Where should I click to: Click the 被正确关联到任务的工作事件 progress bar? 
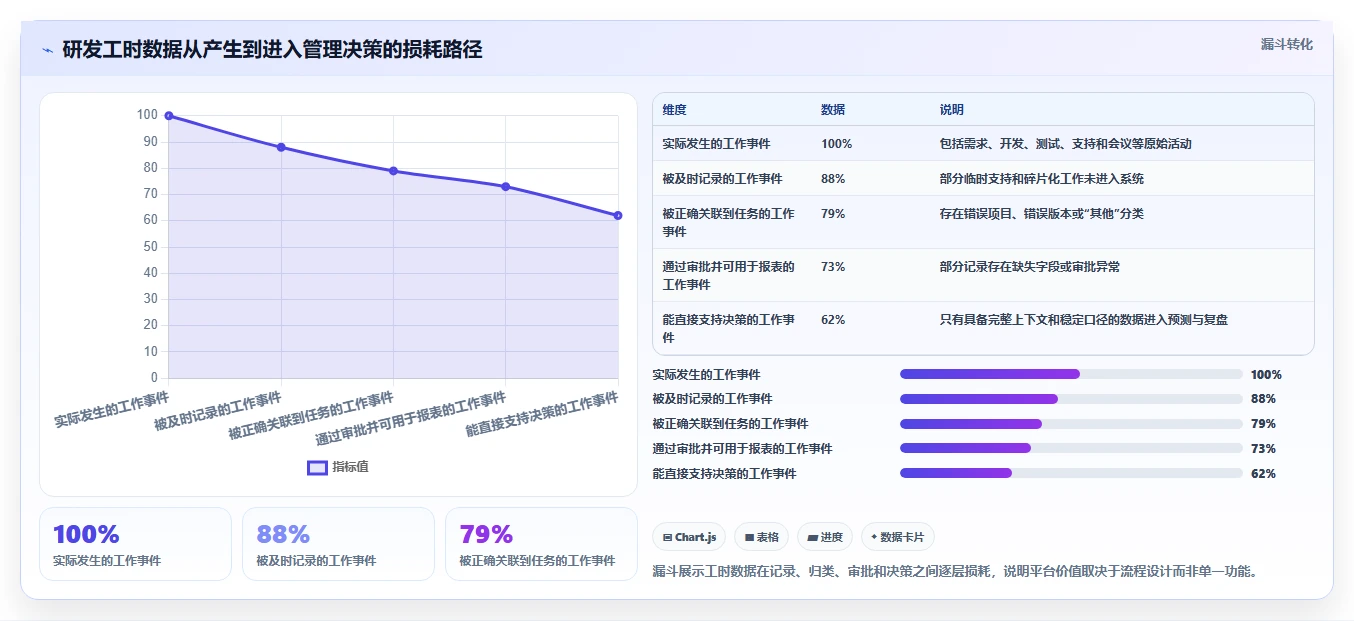1071,424
